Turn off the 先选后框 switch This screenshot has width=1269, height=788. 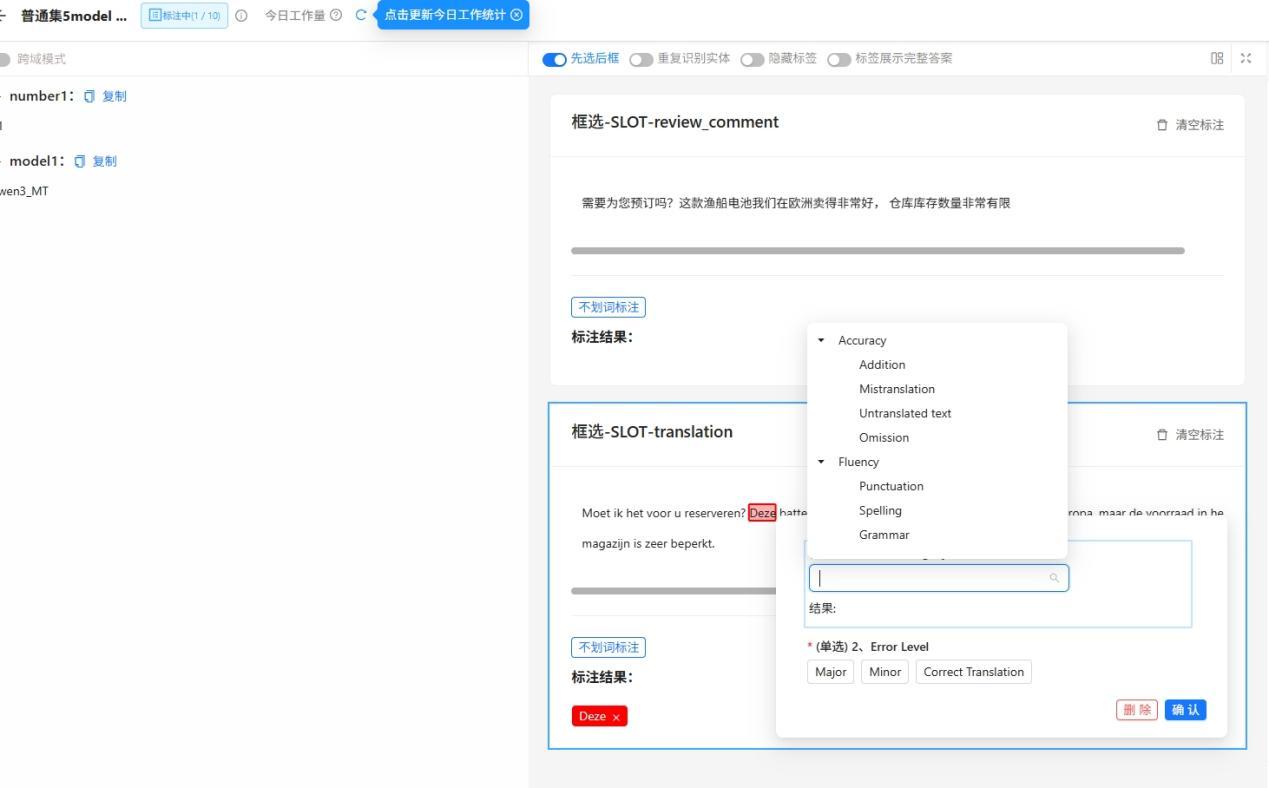click(554, 59)
